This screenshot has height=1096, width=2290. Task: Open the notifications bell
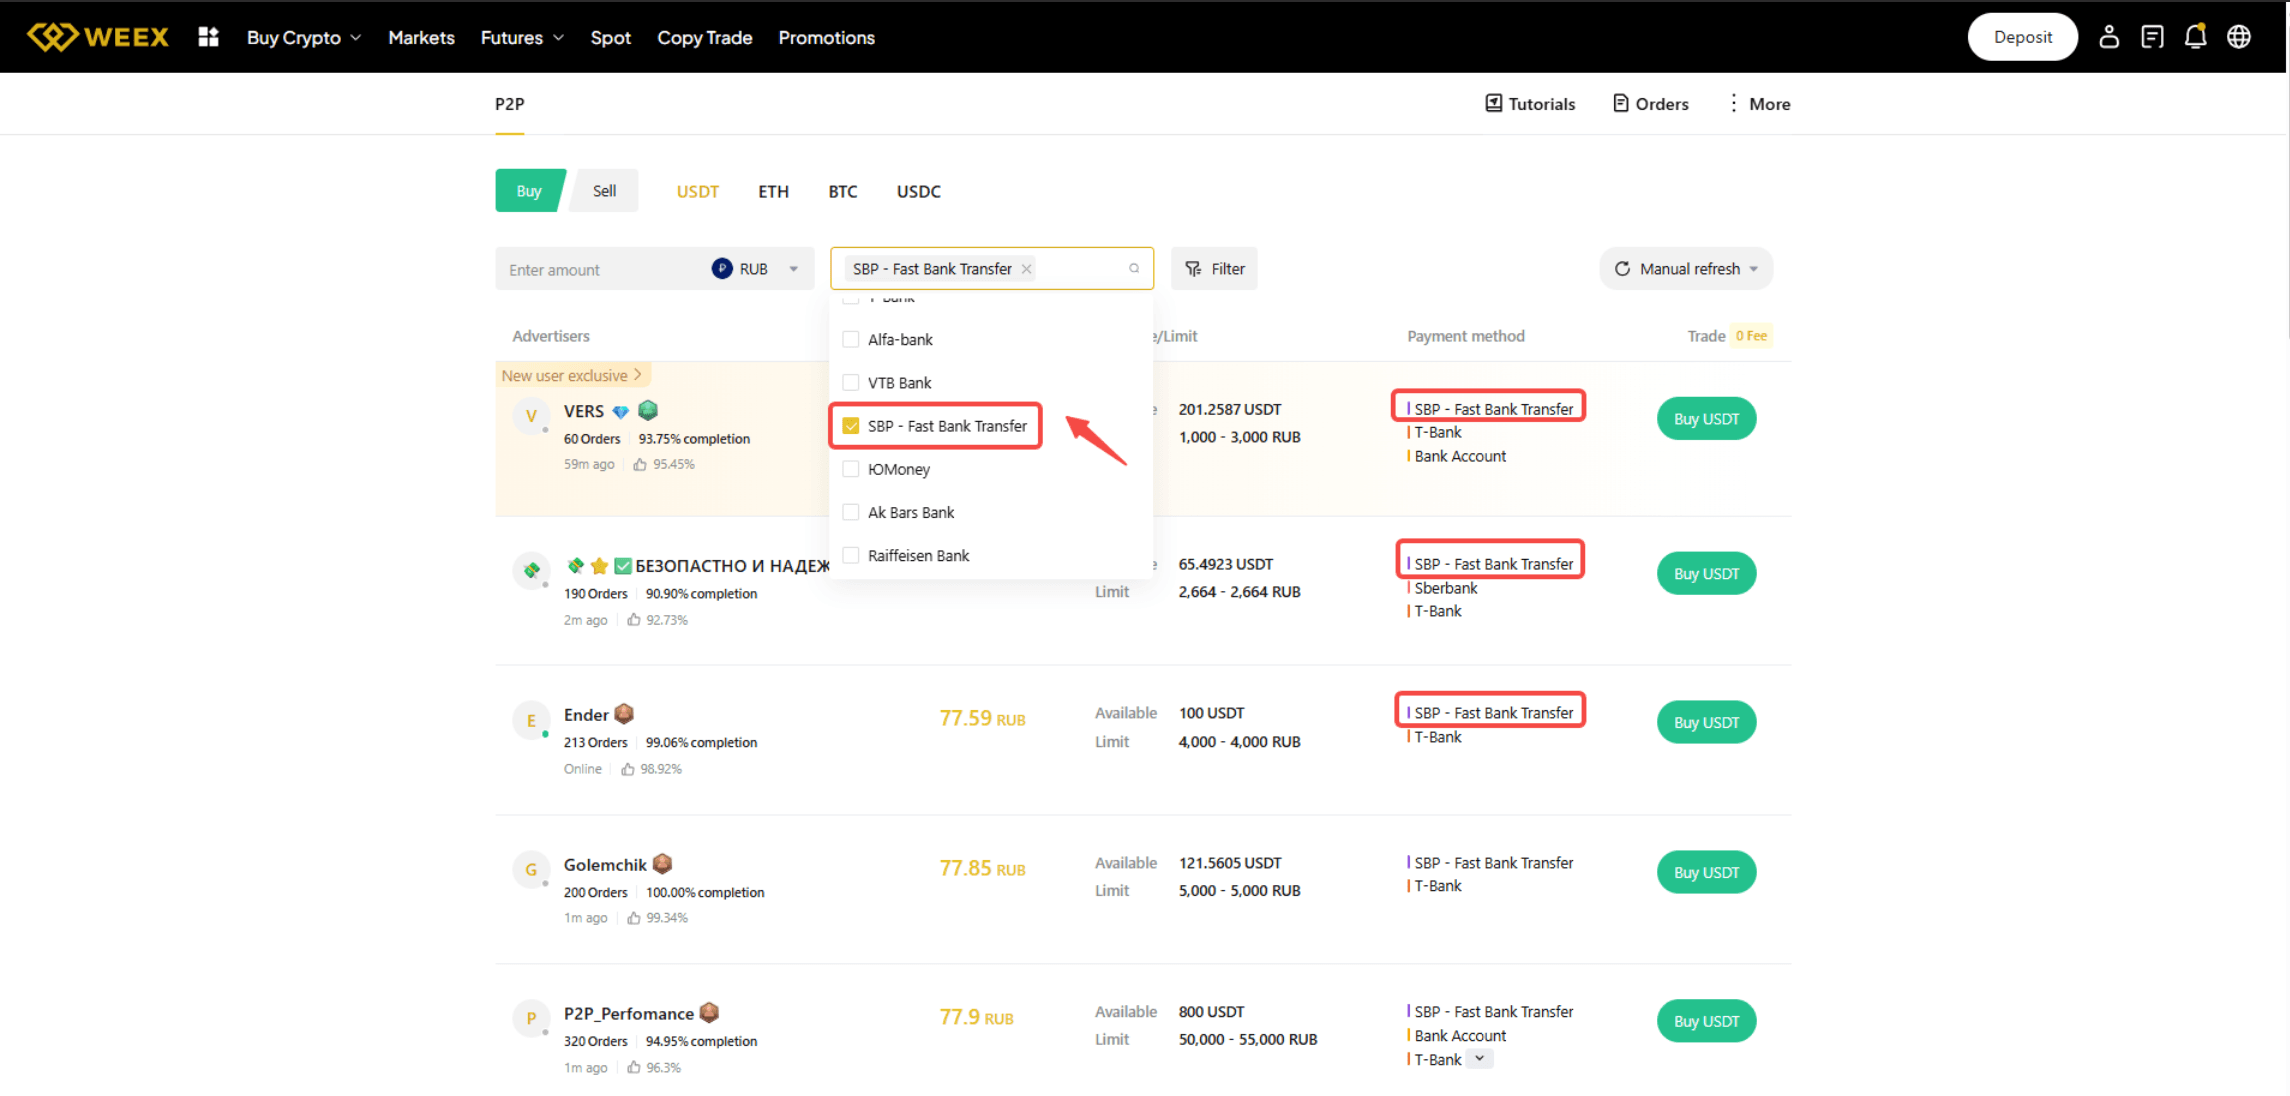coord(2195,37)
